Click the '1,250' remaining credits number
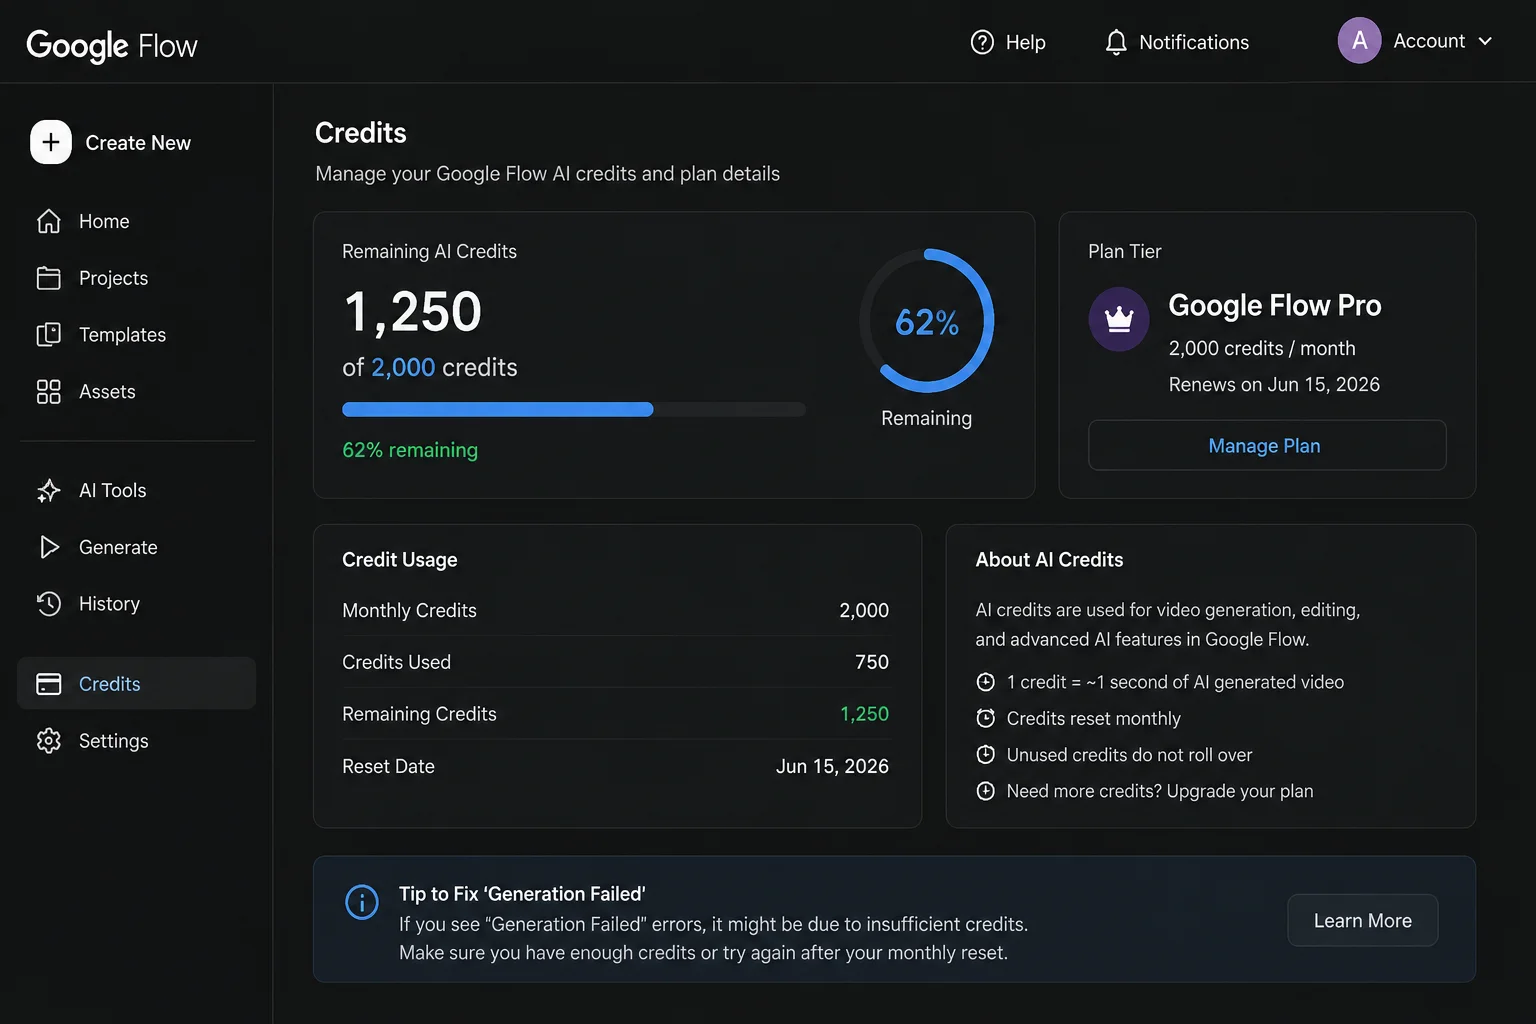The height and width of the screenshot is (1024, 1536). (x=413, y=311)
